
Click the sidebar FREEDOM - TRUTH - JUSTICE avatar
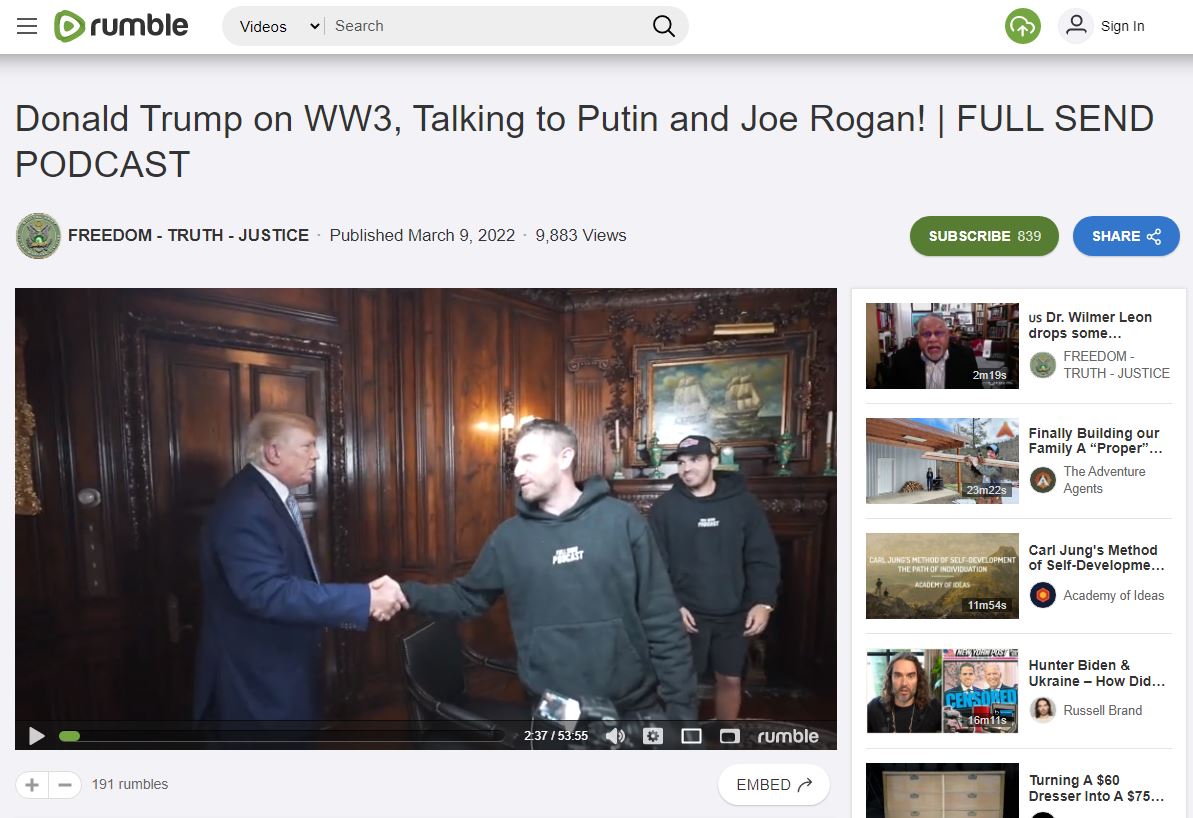tap(1042, 365)
